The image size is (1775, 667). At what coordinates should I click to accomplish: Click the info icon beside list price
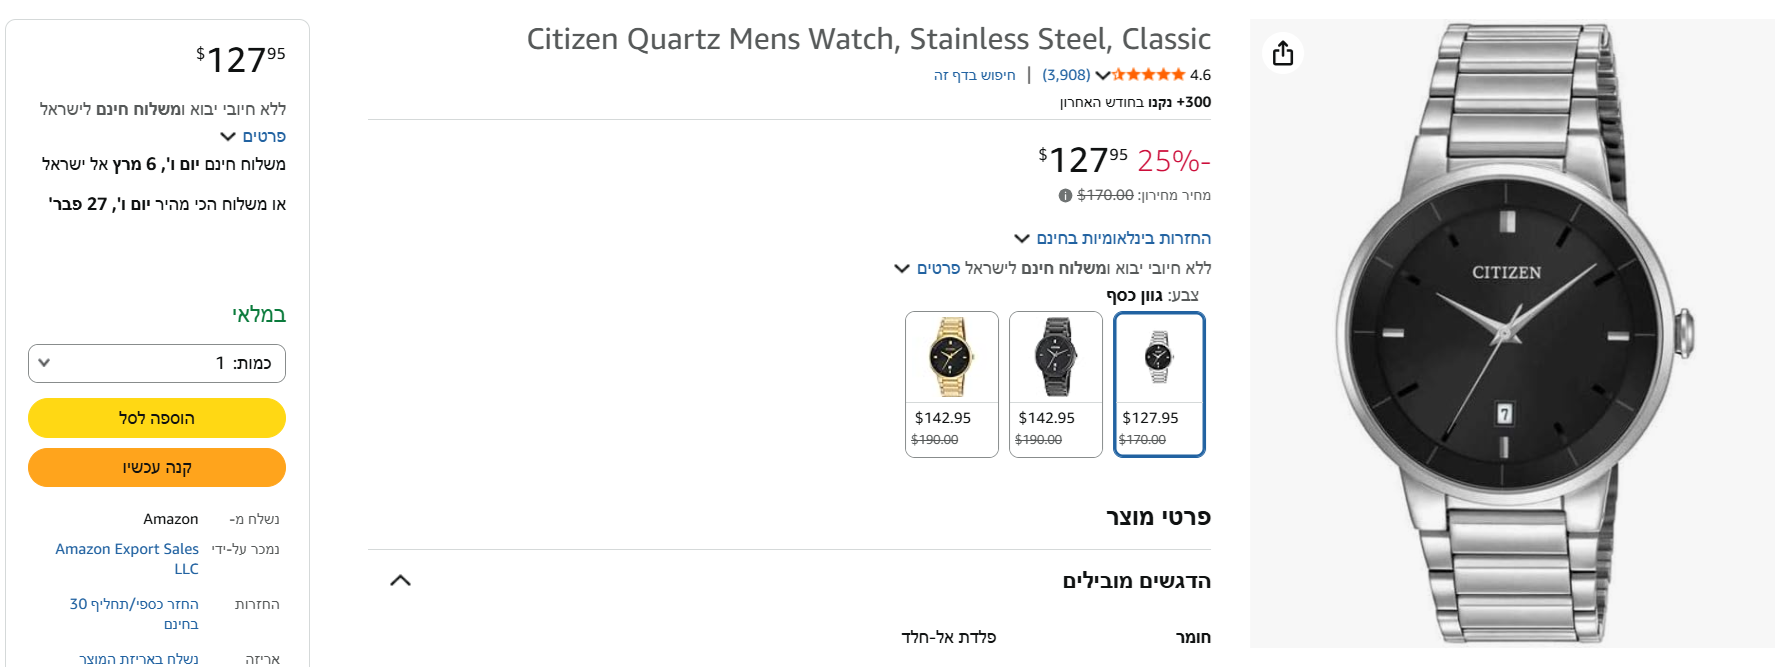pyautogui.click(x=1065, y=196)
